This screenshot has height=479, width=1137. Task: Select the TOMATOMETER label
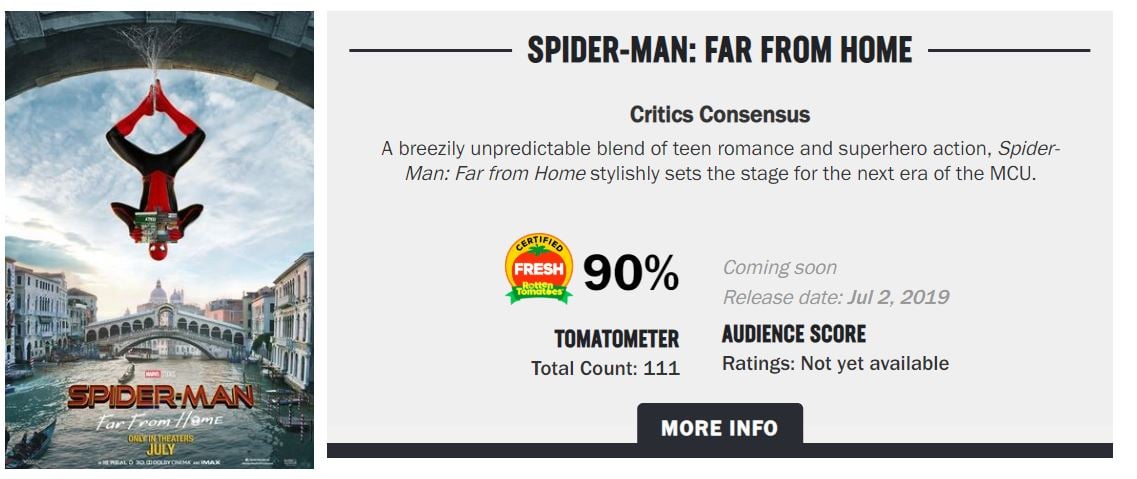[x=617, y=339]
